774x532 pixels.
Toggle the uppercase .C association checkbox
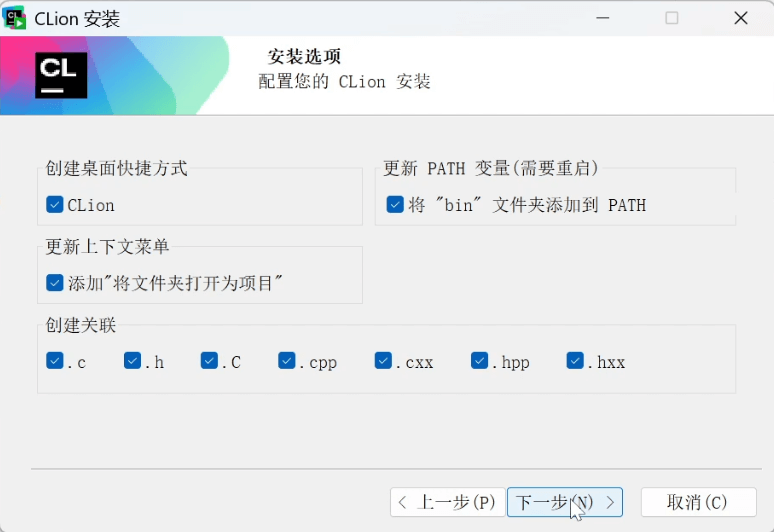pos(209,361)
